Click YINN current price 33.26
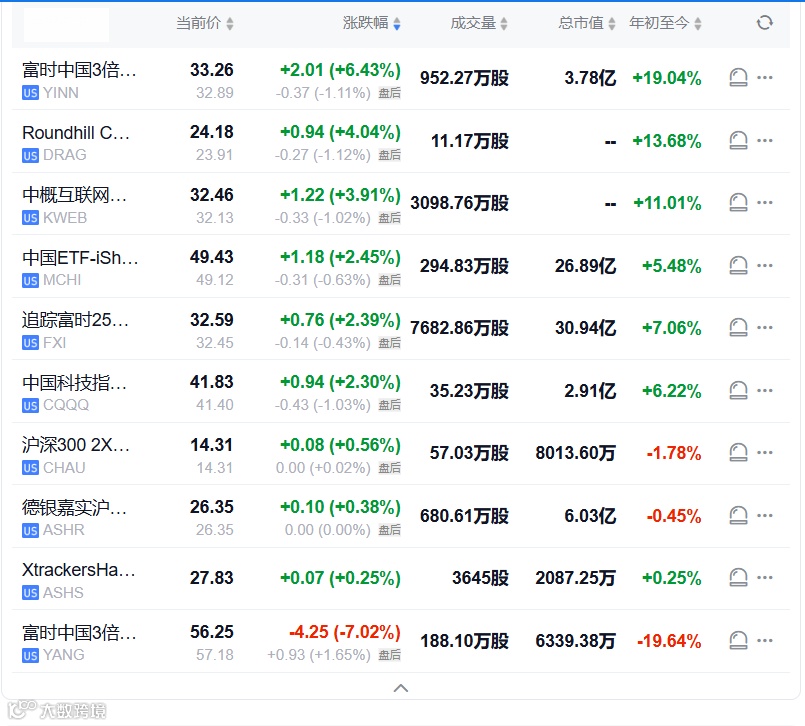Viewport: 805px width, 726px height. coord(212,70)
